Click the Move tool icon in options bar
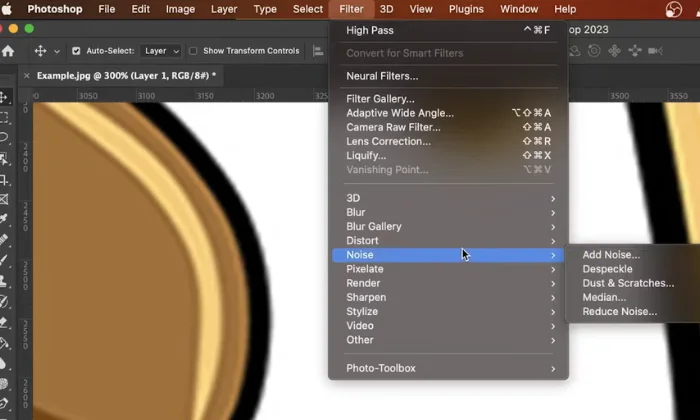 [40, 51]
